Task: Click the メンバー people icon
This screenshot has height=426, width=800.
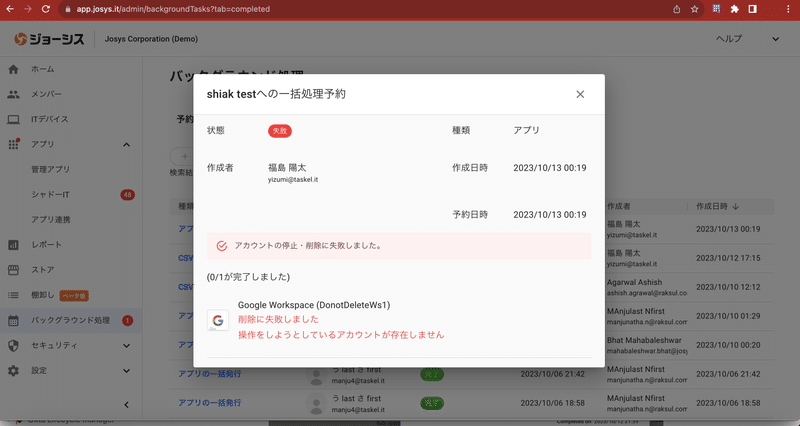Action: pos(14,94)
